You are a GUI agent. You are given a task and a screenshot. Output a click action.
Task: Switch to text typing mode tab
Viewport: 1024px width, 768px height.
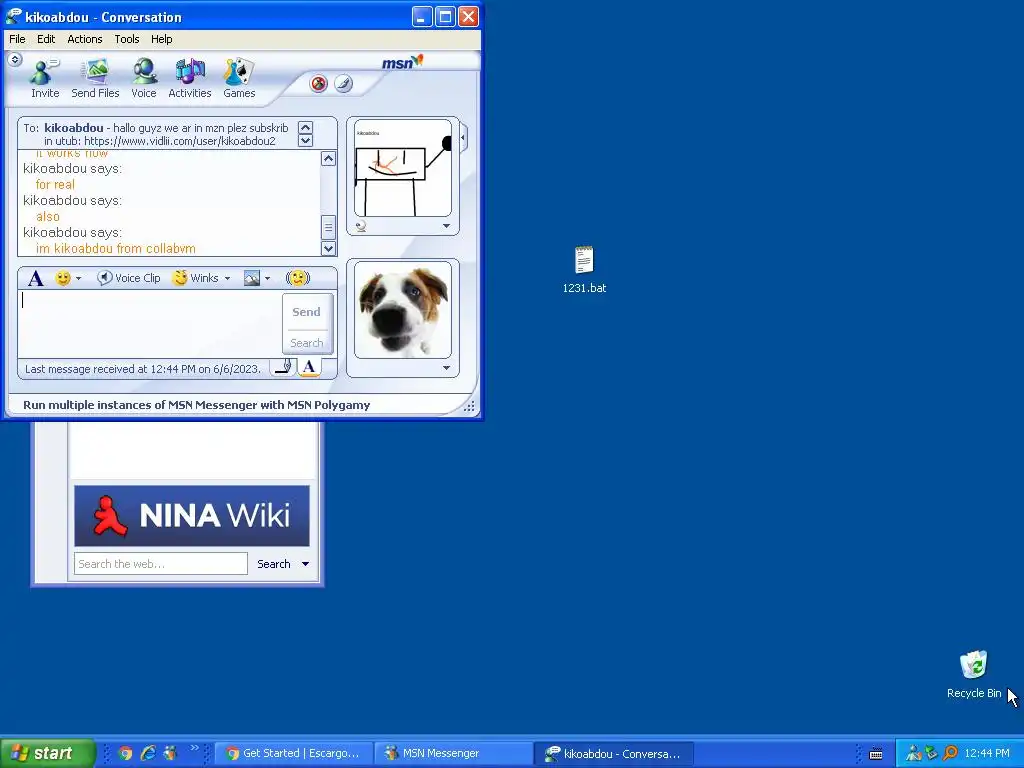click(x=310, y=368)
